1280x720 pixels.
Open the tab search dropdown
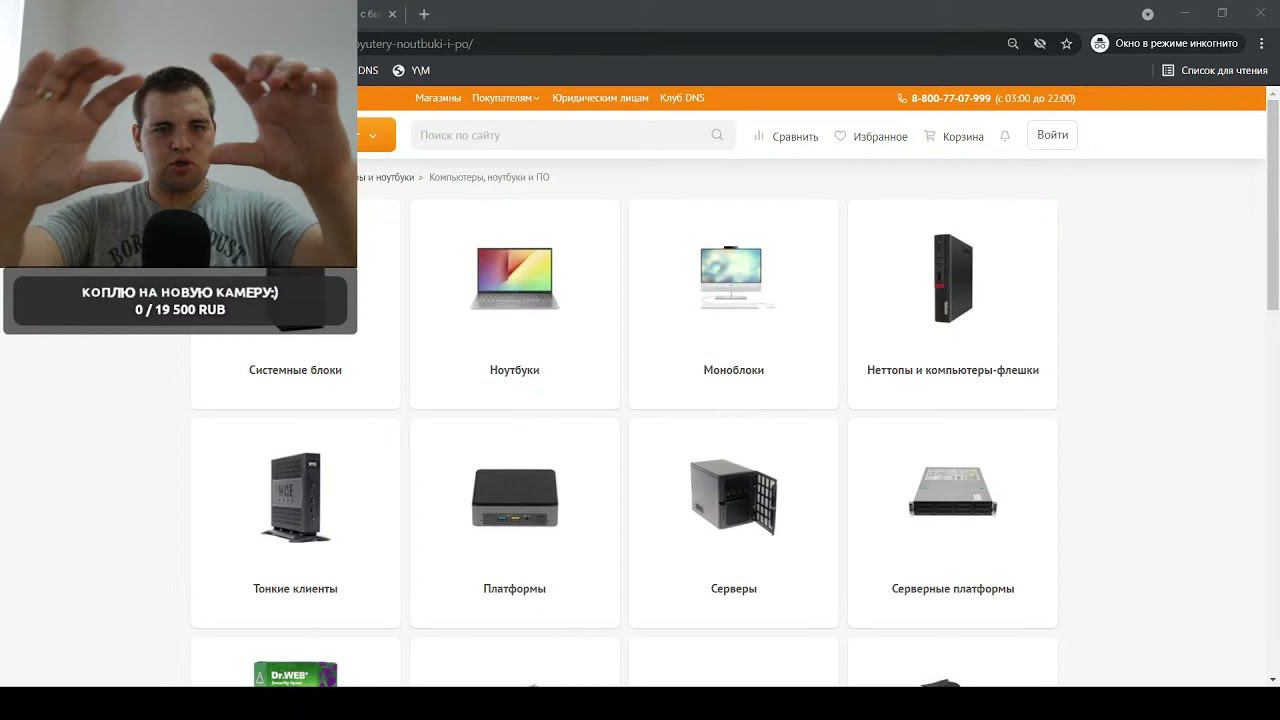point(1148,14)
